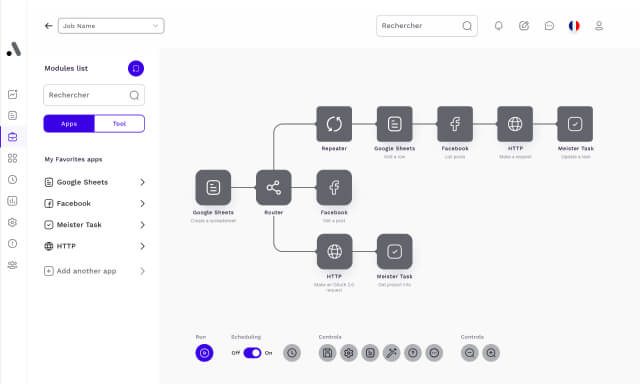Select the HTTP Make a request node
Screen dimensions: 640x384
pyautogui.click(x=515, y=124)
